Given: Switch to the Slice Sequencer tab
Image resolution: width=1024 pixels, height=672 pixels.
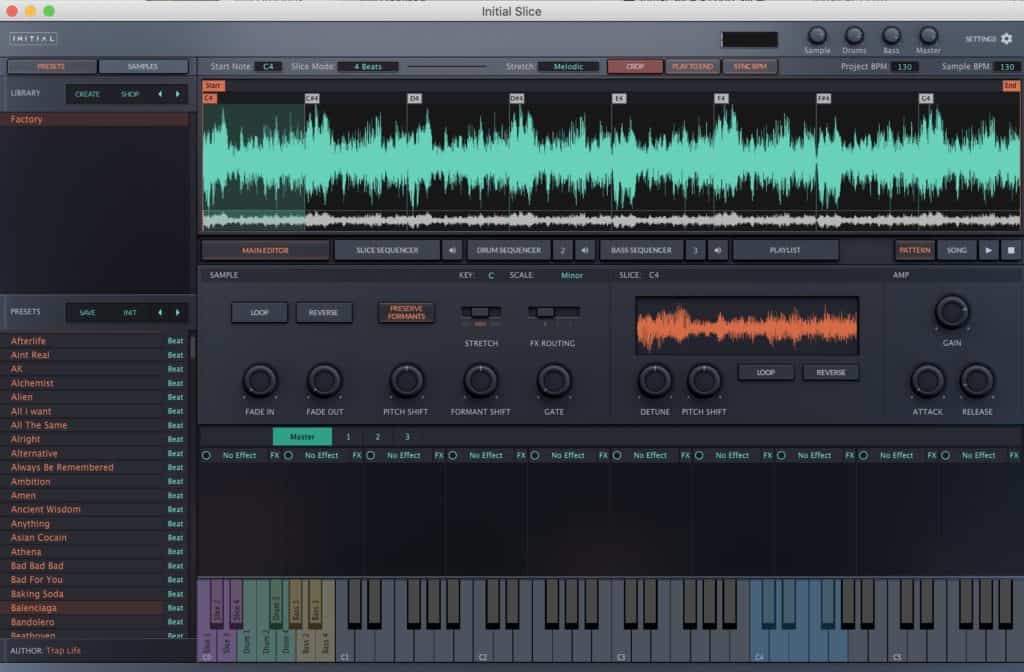Looking at the screenshot, I should [x=387, y=250].
